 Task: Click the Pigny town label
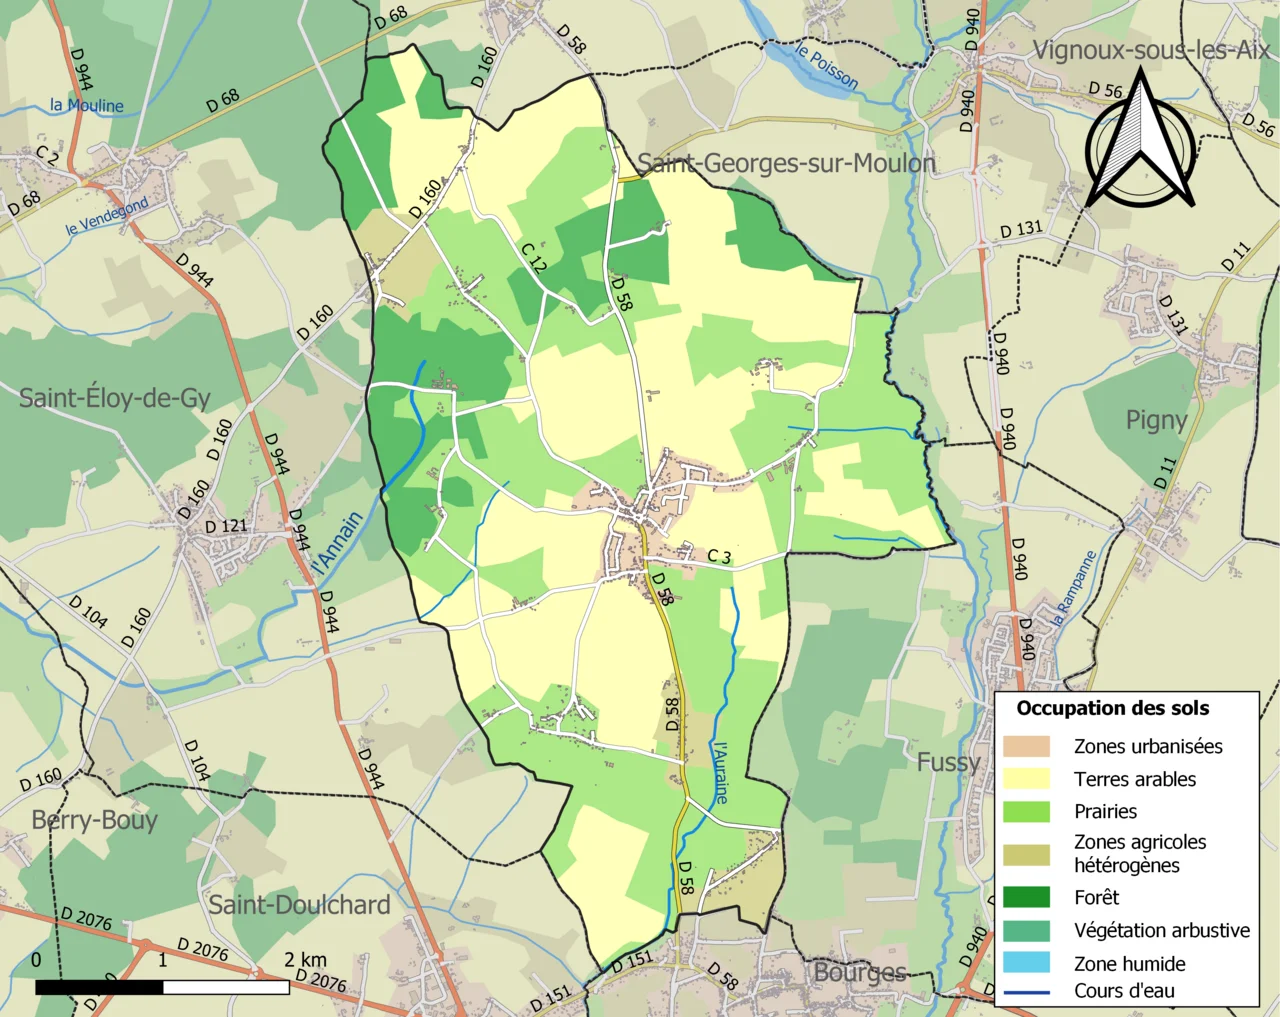coord(1156,420)
